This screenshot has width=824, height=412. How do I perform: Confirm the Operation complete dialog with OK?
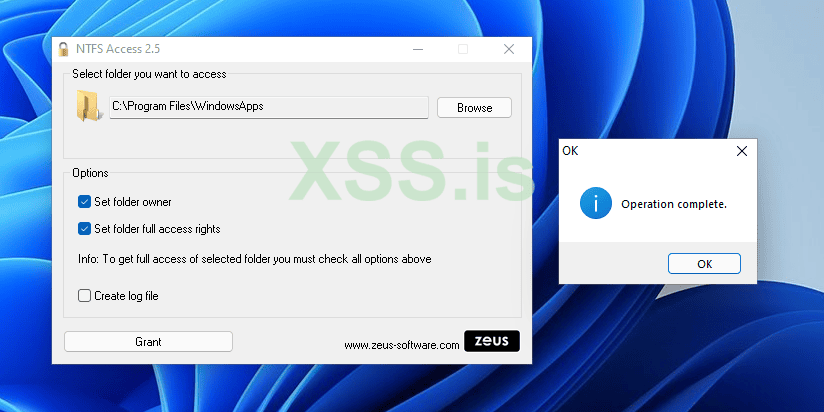click(x=704, y=264)
